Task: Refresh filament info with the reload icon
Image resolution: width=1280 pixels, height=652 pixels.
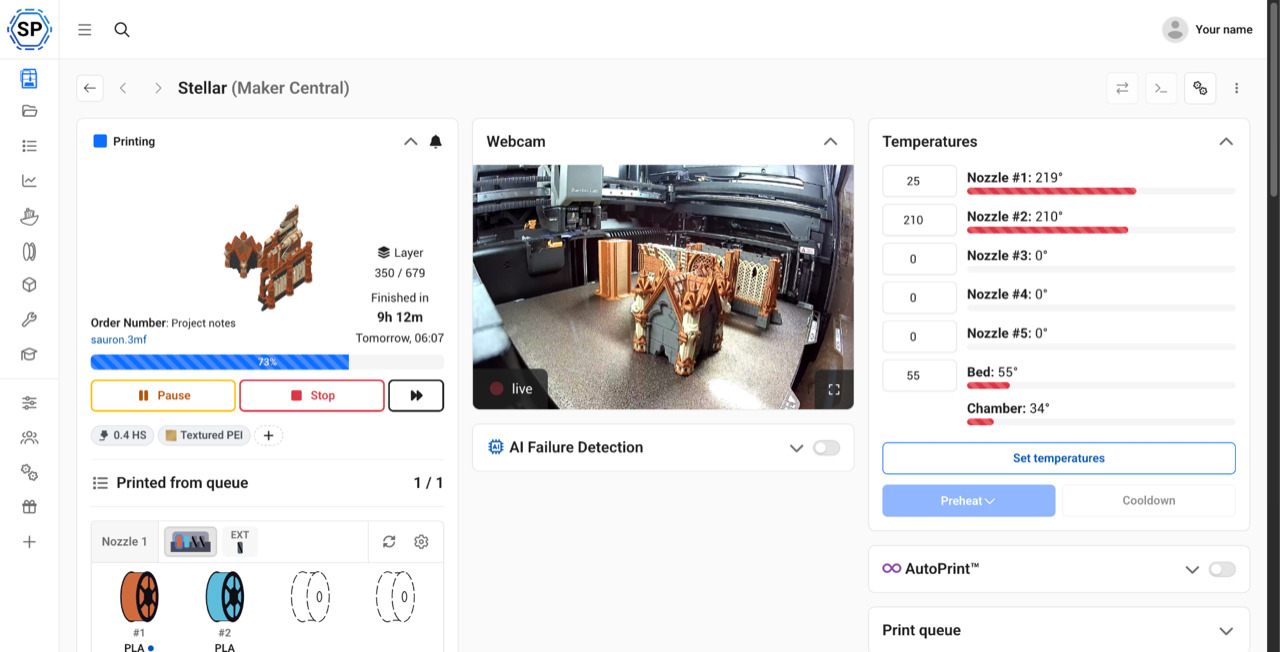Action: coord(389,541)
